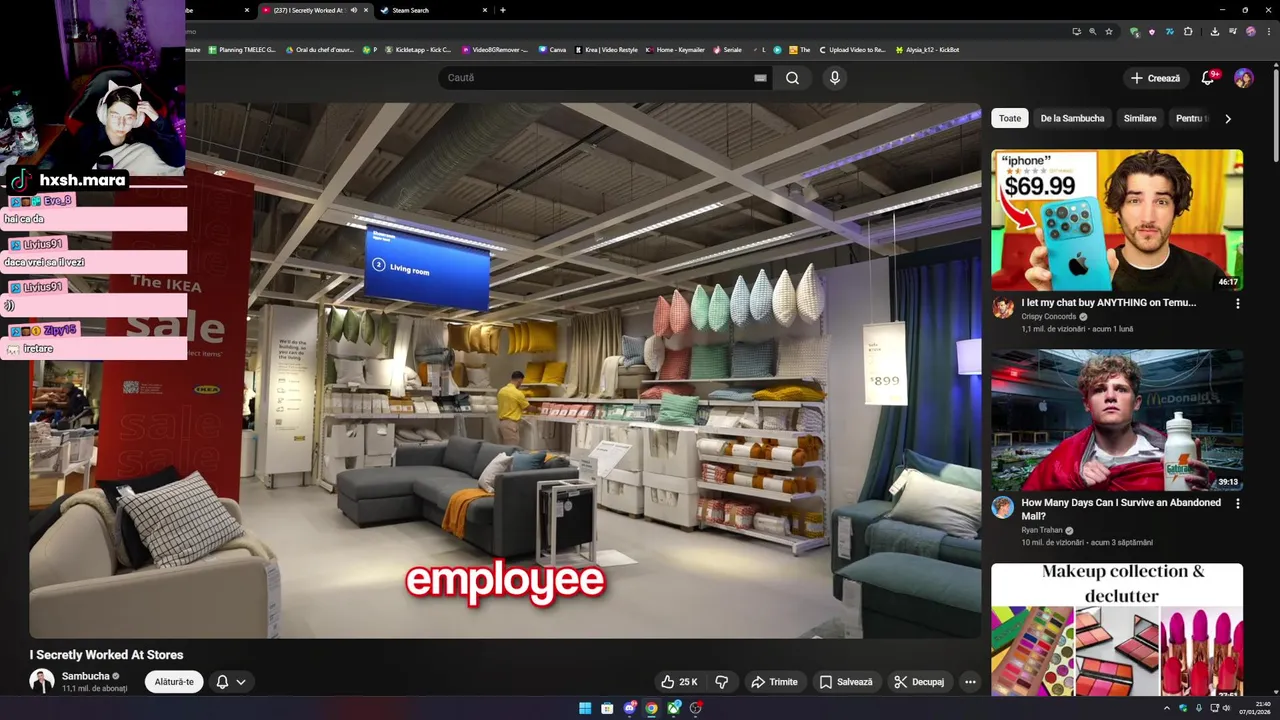
Task: Bookmark this page with the star icon
Action: click(x=1109, y=31)
